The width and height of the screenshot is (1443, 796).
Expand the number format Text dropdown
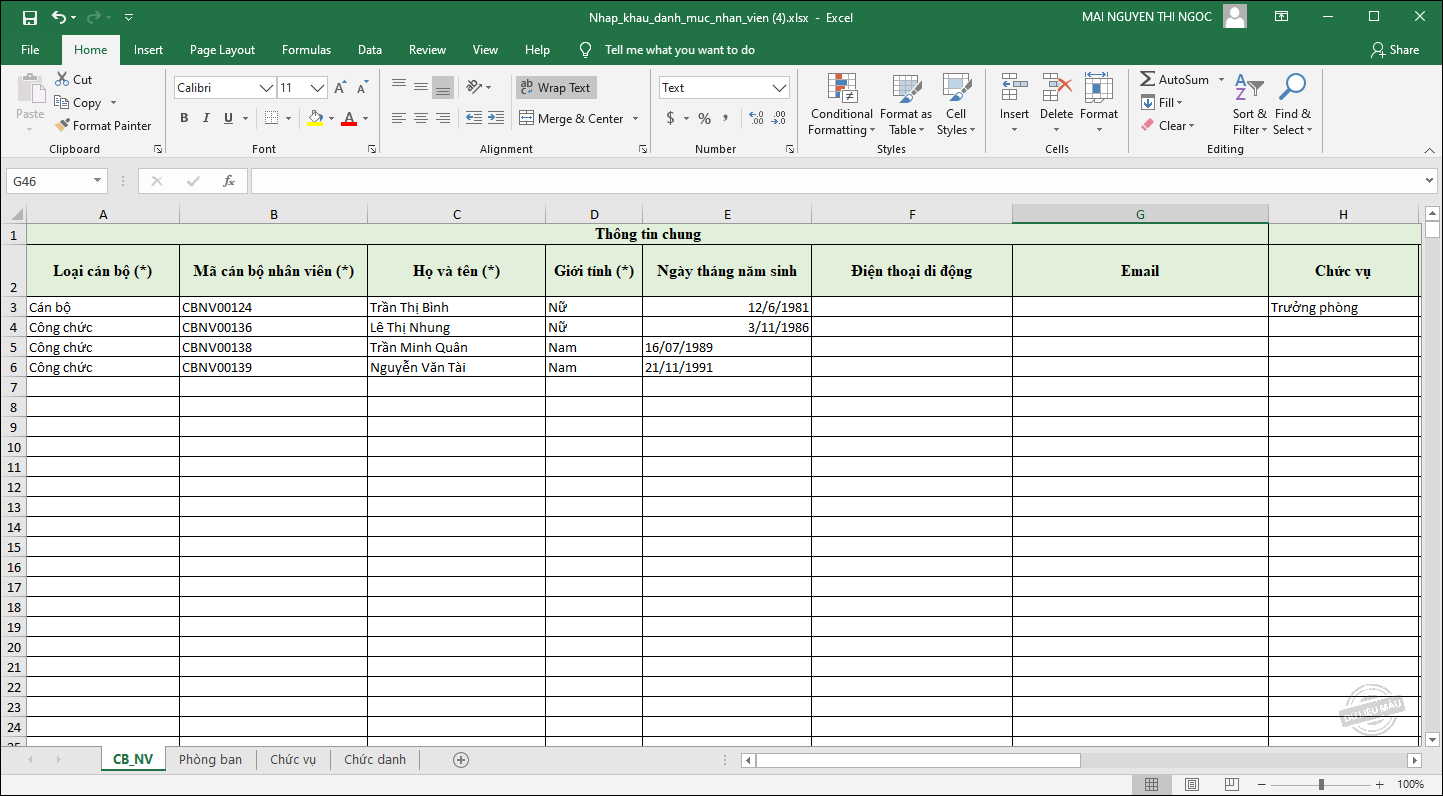(x=779, y=88)
